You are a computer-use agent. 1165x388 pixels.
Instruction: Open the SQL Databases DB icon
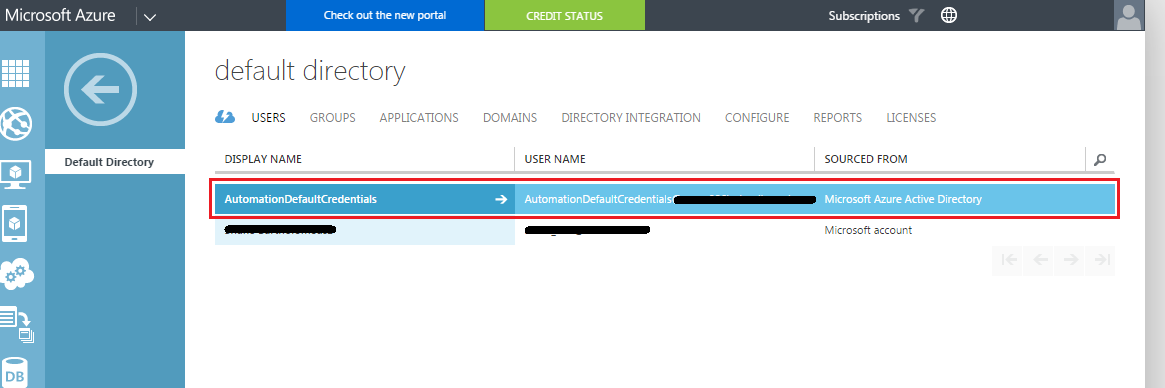point(15,373)
